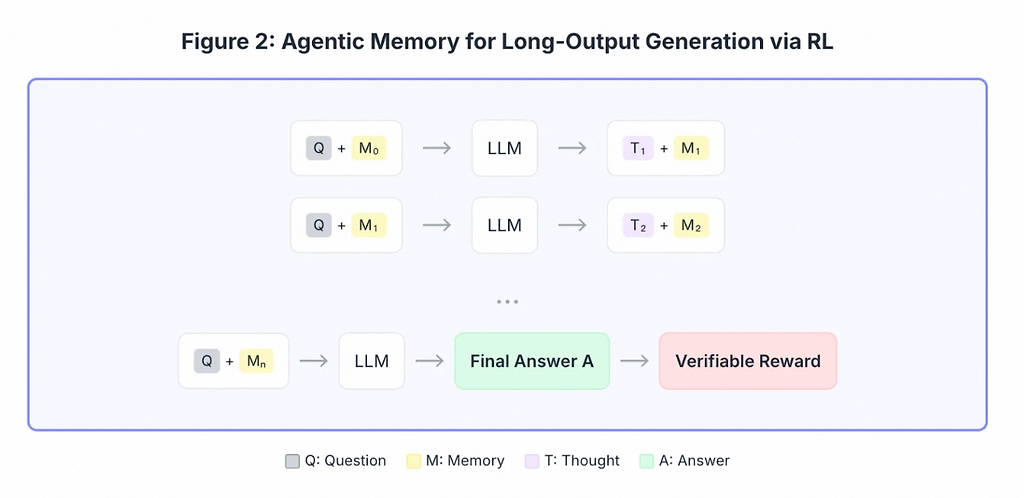The width and height of the screenshot is (1024, 498).
Task: Select the M₂ memory chip
Action: click(691, 225)
